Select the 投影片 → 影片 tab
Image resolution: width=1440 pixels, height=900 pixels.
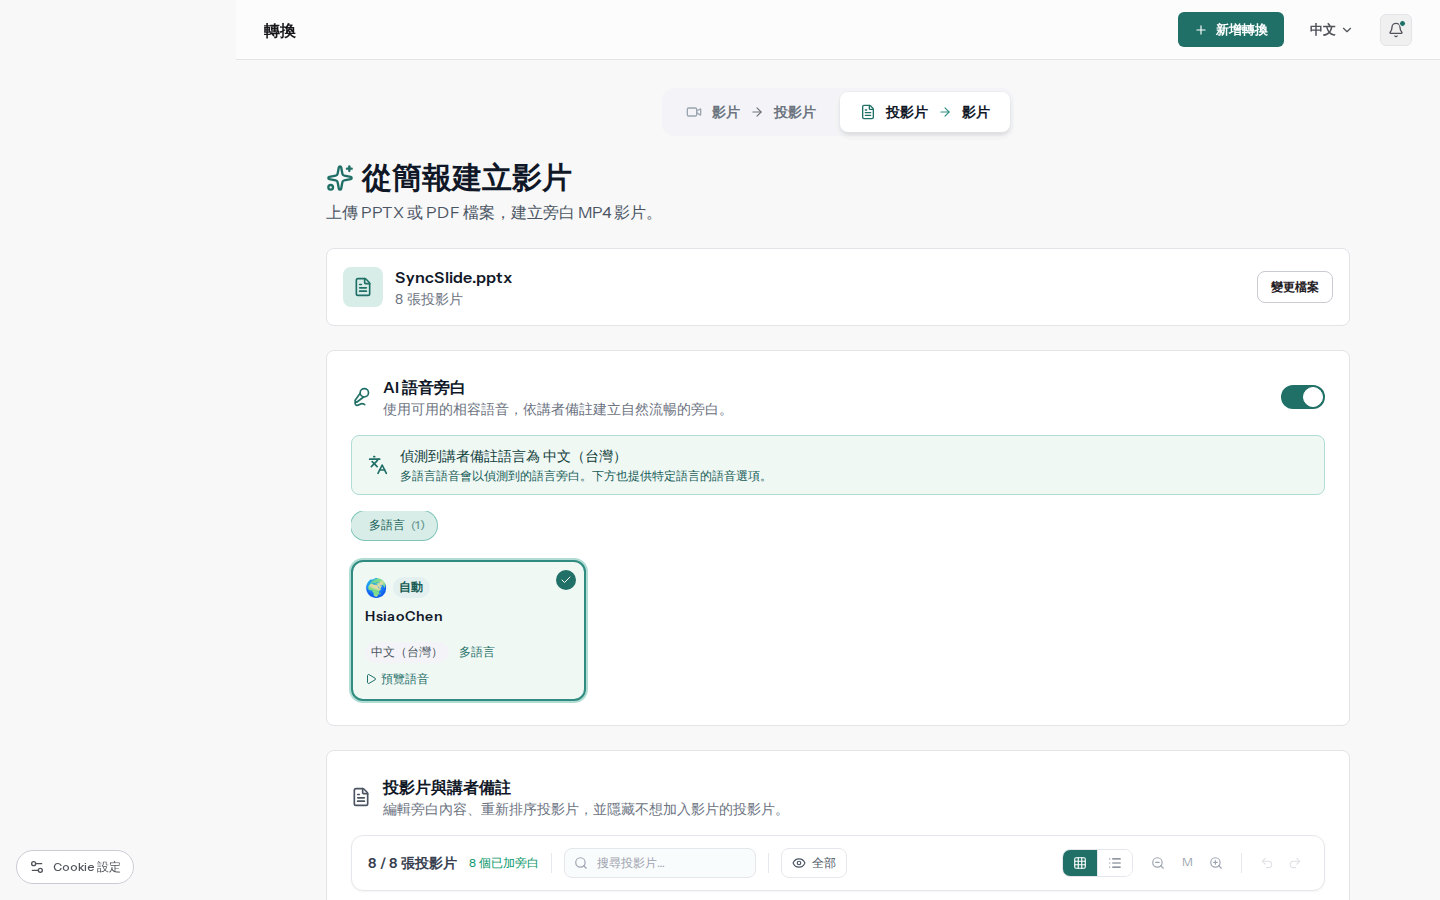pyautogui.click(x=925, y=112)
